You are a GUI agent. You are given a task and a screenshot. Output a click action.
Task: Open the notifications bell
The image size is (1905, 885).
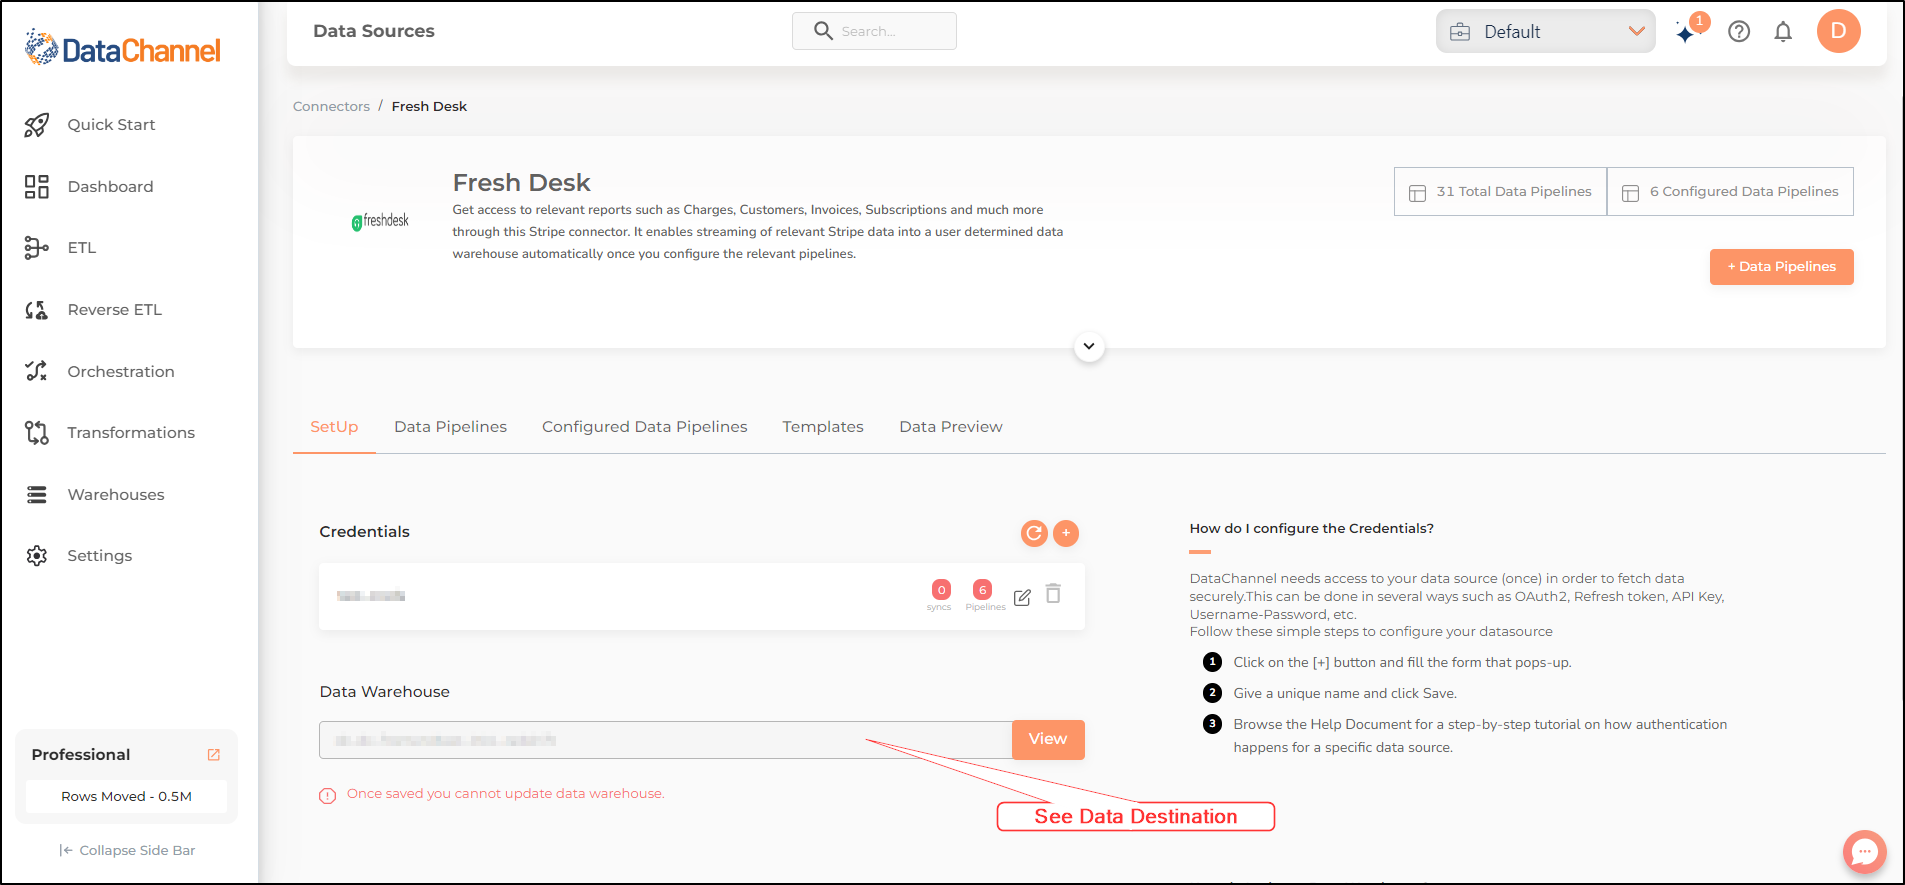click(x=1783, y=32)
